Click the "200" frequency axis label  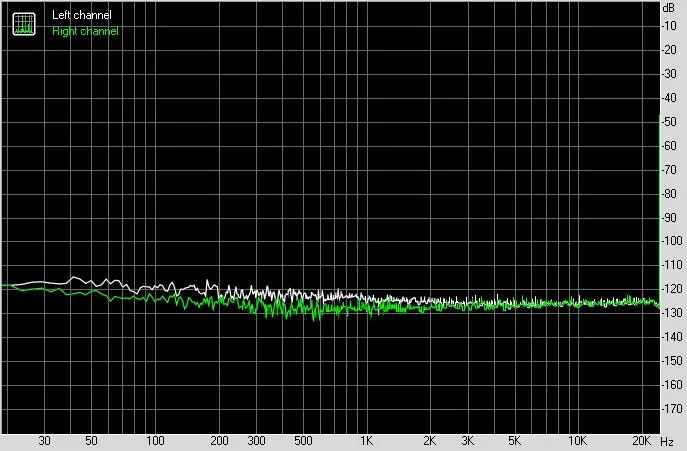219,441
